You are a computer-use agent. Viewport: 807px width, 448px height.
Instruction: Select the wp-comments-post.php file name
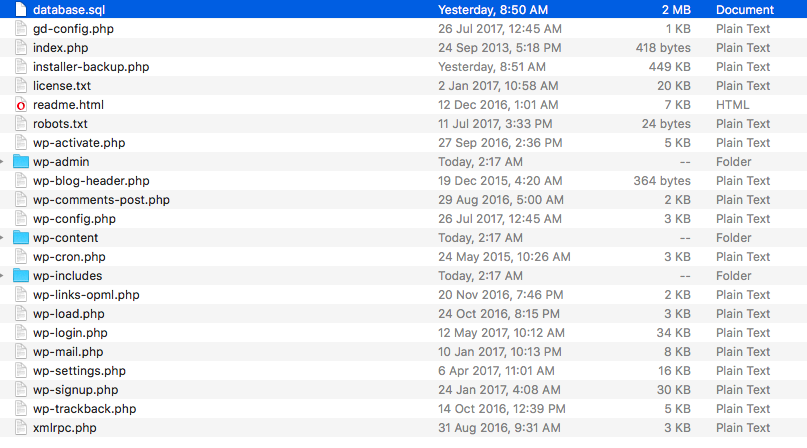click(x=101, y=200)
